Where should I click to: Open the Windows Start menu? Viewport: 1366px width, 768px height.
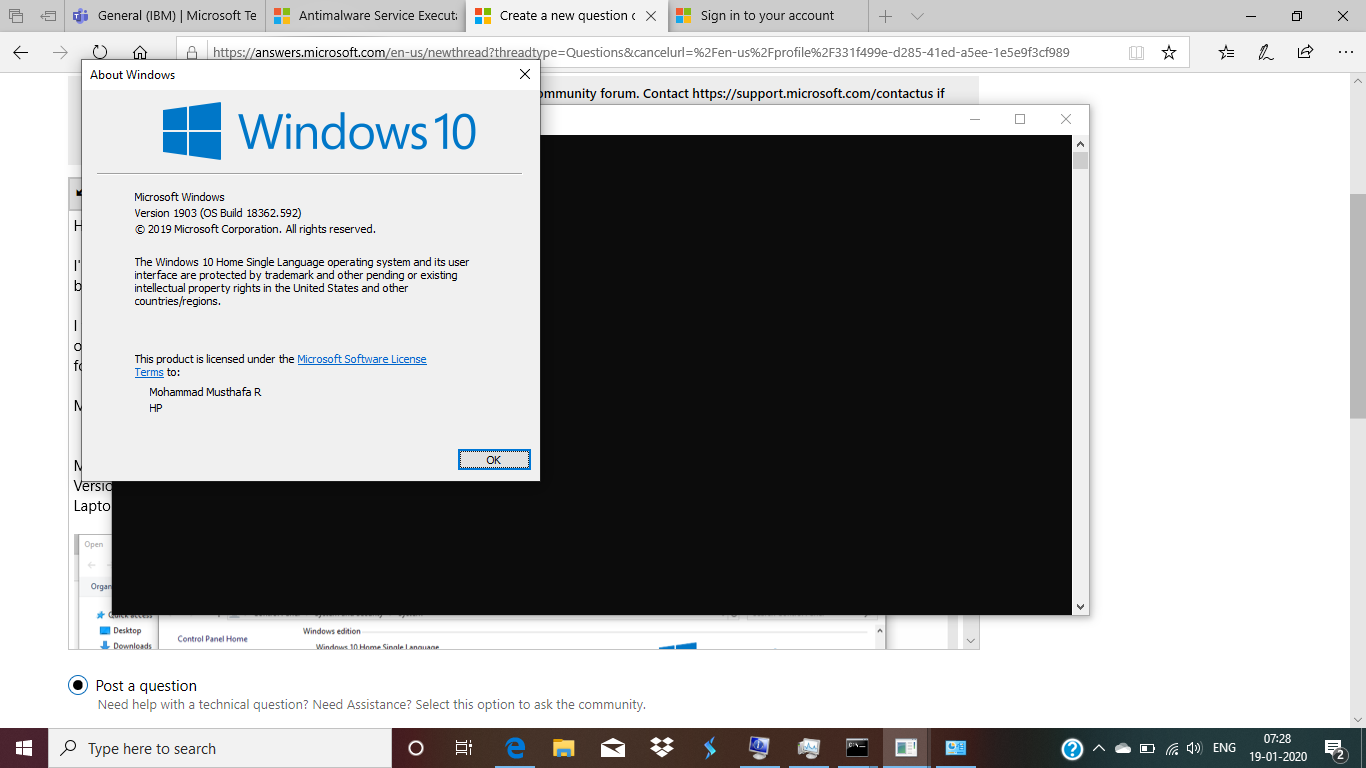tap(24, 748)
